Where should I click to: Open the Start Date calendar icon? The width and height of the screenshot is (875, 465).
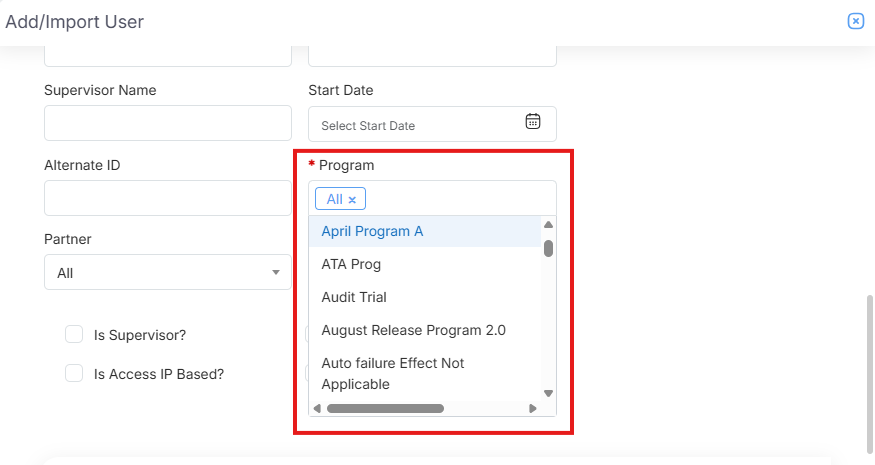point(533,122)
